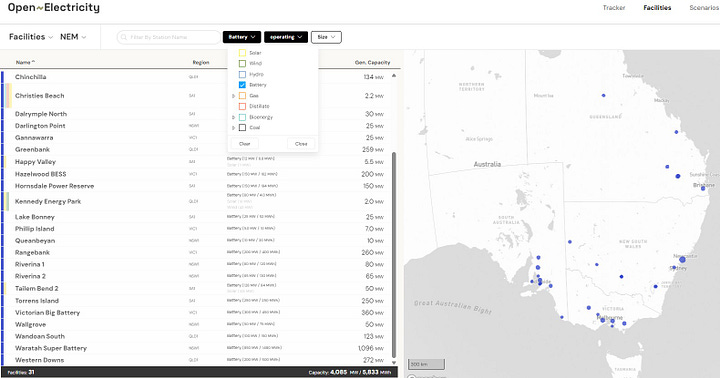Select the Greenbank facility row
Viewport: 720px width, 378px height.
coord(197,150)
